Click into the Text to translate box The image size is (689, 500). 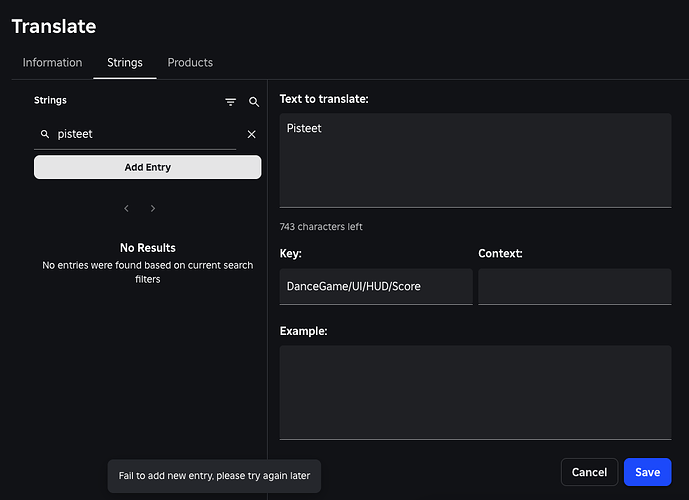point(475,160)
